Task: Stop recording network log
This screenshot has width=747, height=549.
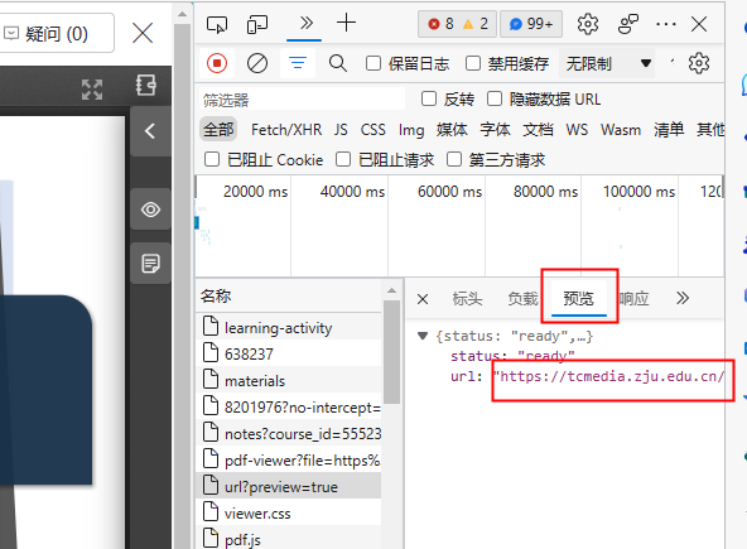Action: [x=217, y=63]
